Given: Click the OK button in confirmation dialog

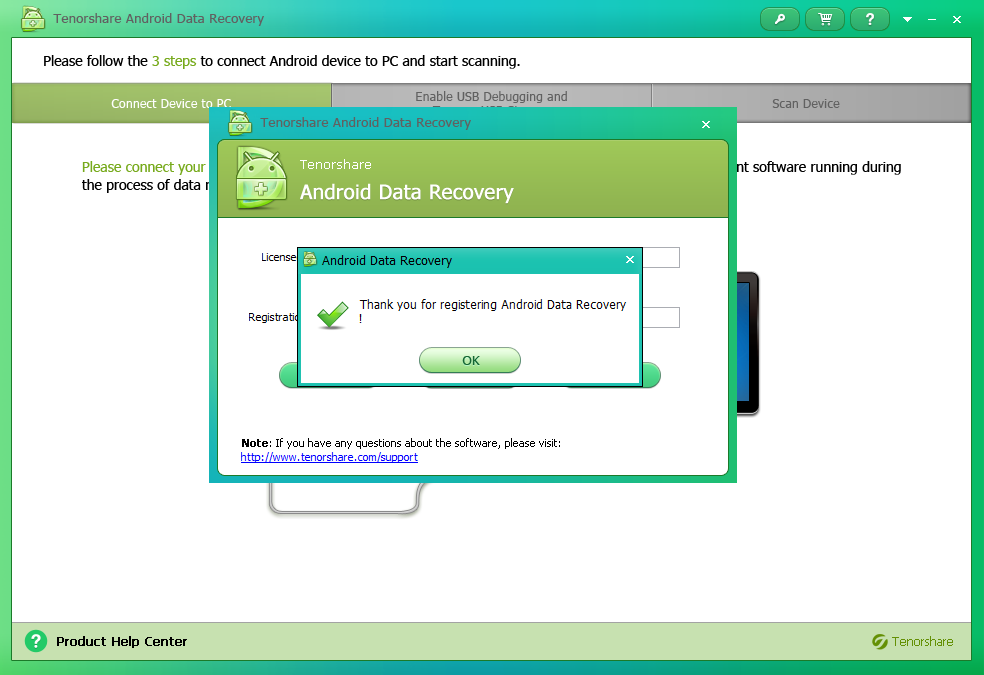Looking at the screenshot, I should (470, 360).
